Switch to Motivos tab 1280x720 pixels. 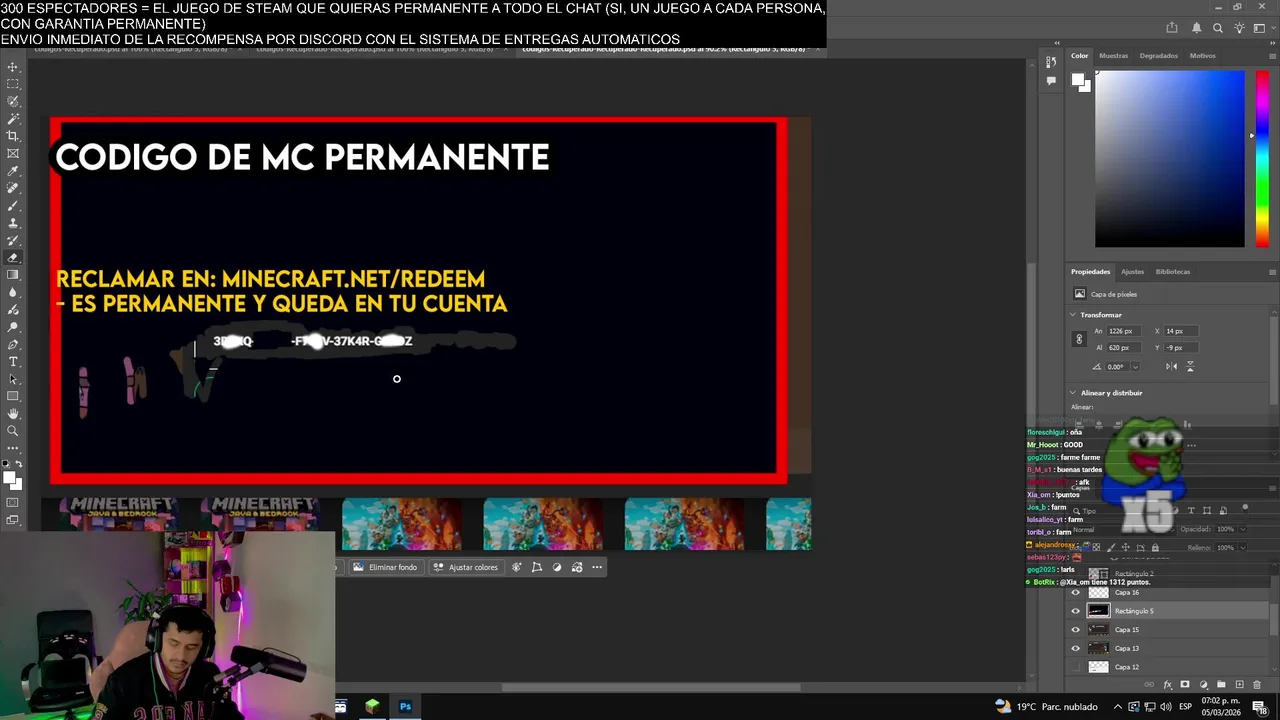[x=1203, y=56]
